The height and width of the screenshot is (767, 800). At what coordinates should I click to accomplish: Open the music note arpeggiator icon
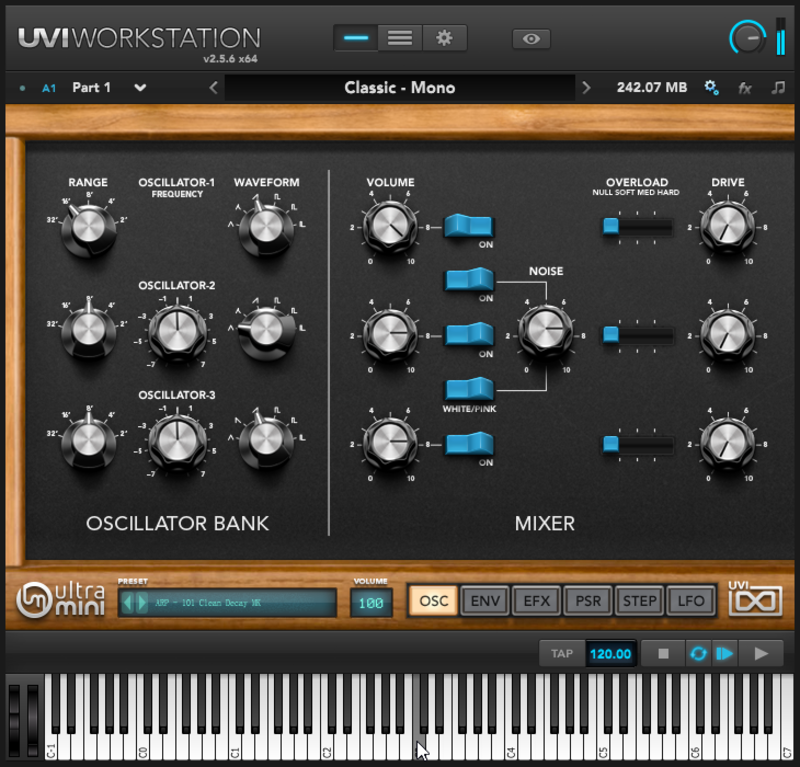pos(778,88)
